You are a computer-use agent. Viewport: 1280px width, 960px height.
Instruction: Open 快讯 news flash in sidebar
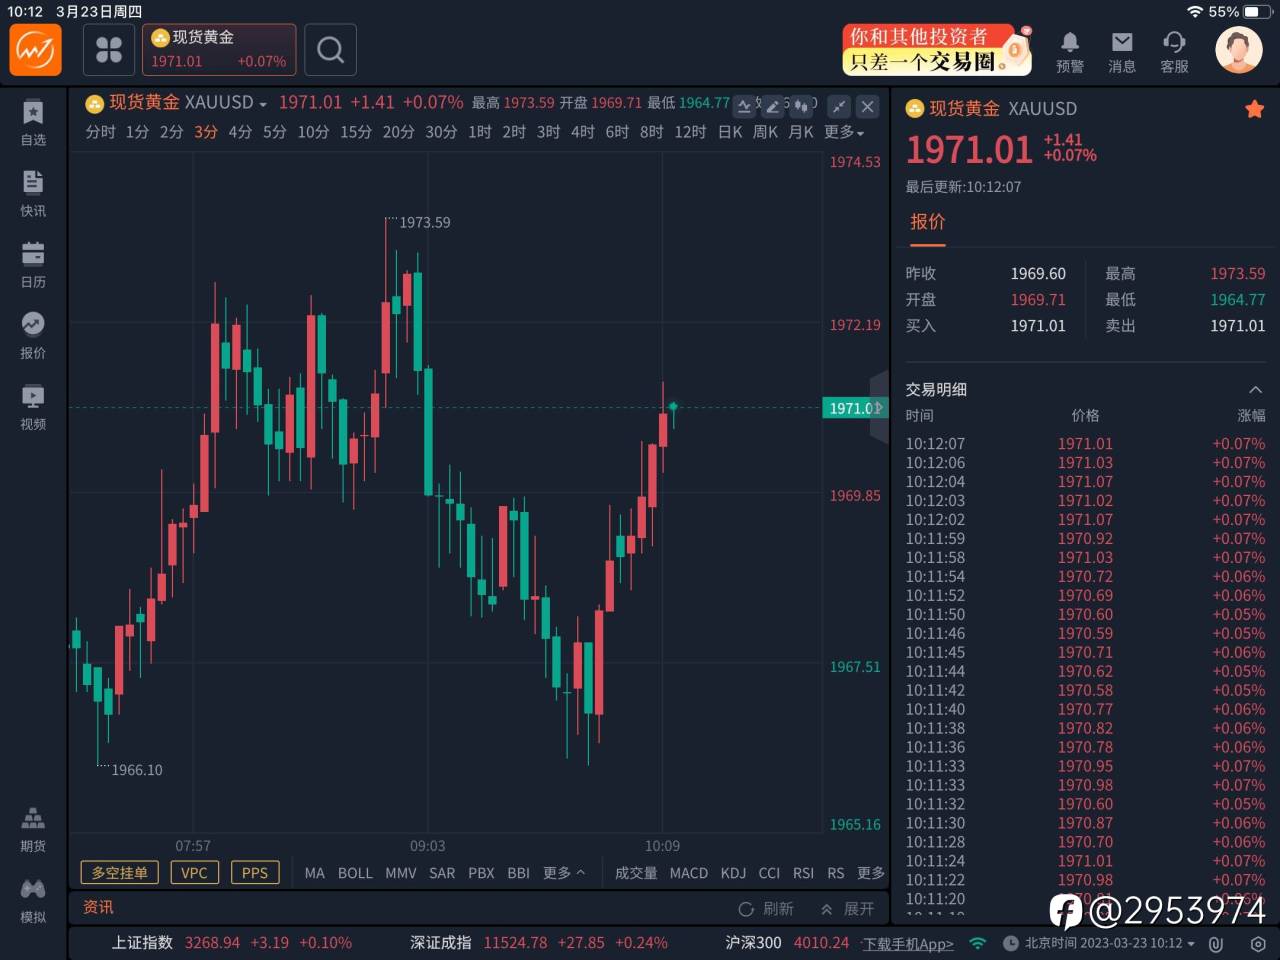coord(33,194)
